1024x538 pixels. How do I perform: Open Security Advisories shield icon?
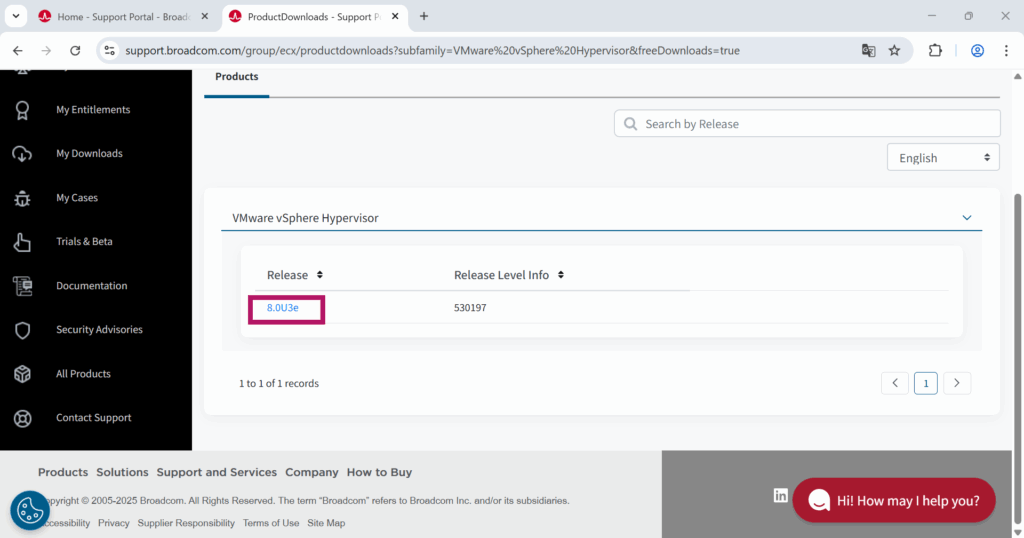pos(22,330)
